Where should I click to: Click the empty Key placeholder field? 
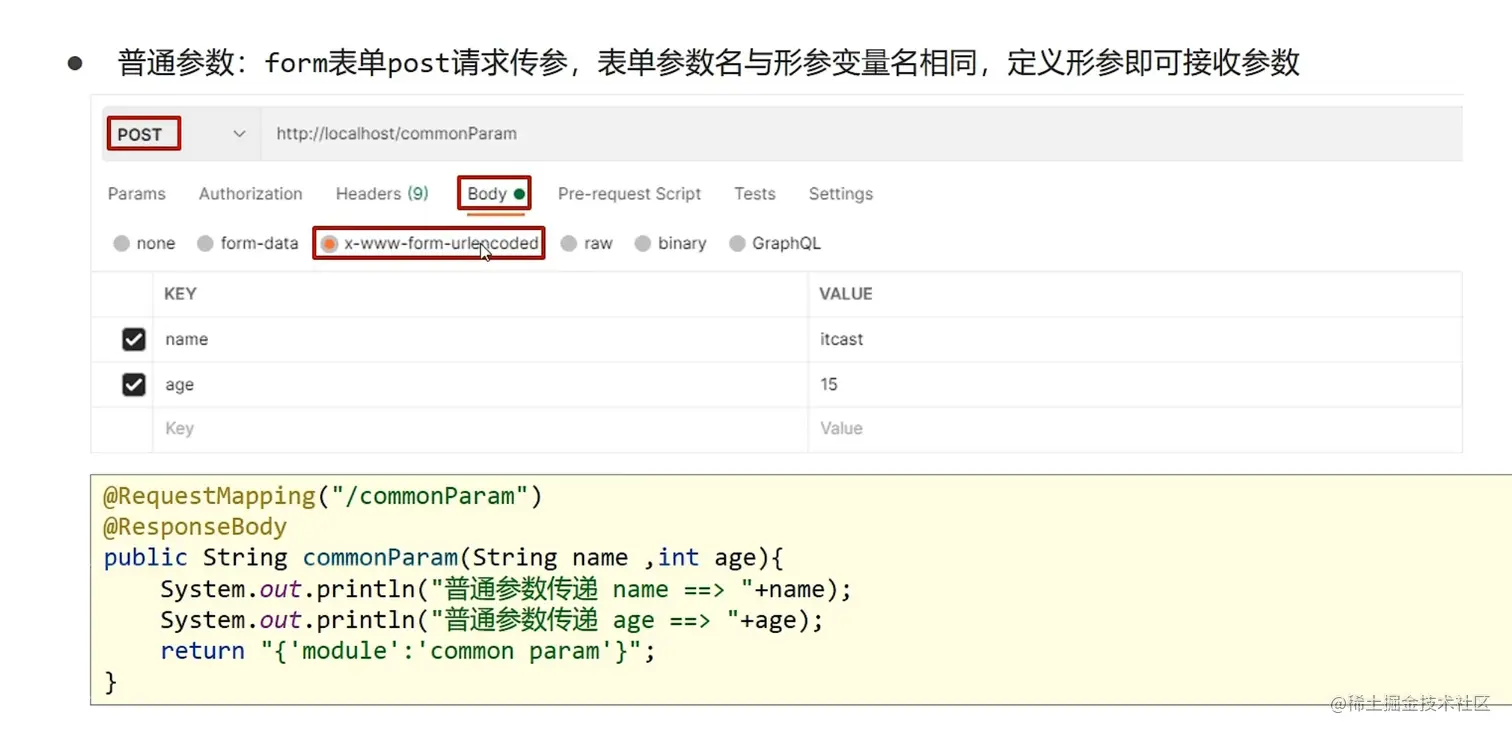point(480,429)
